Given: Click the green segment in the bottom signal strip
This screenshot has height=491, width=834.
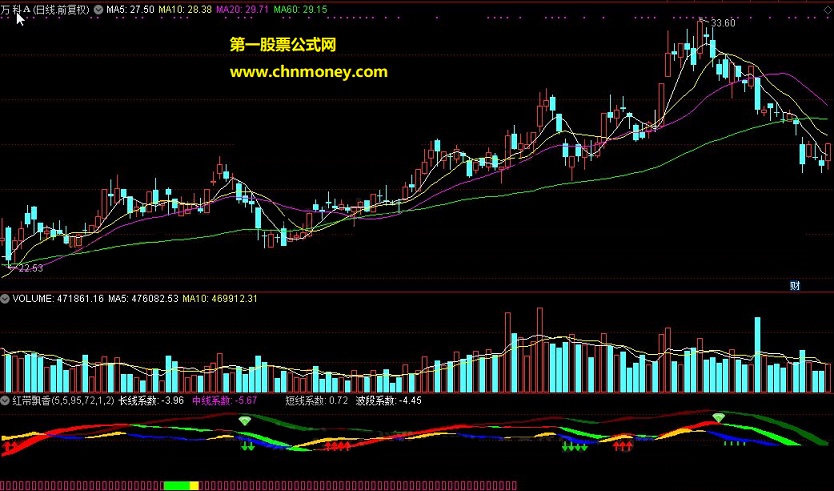Looking at the screenshot, I should [177, 485].
